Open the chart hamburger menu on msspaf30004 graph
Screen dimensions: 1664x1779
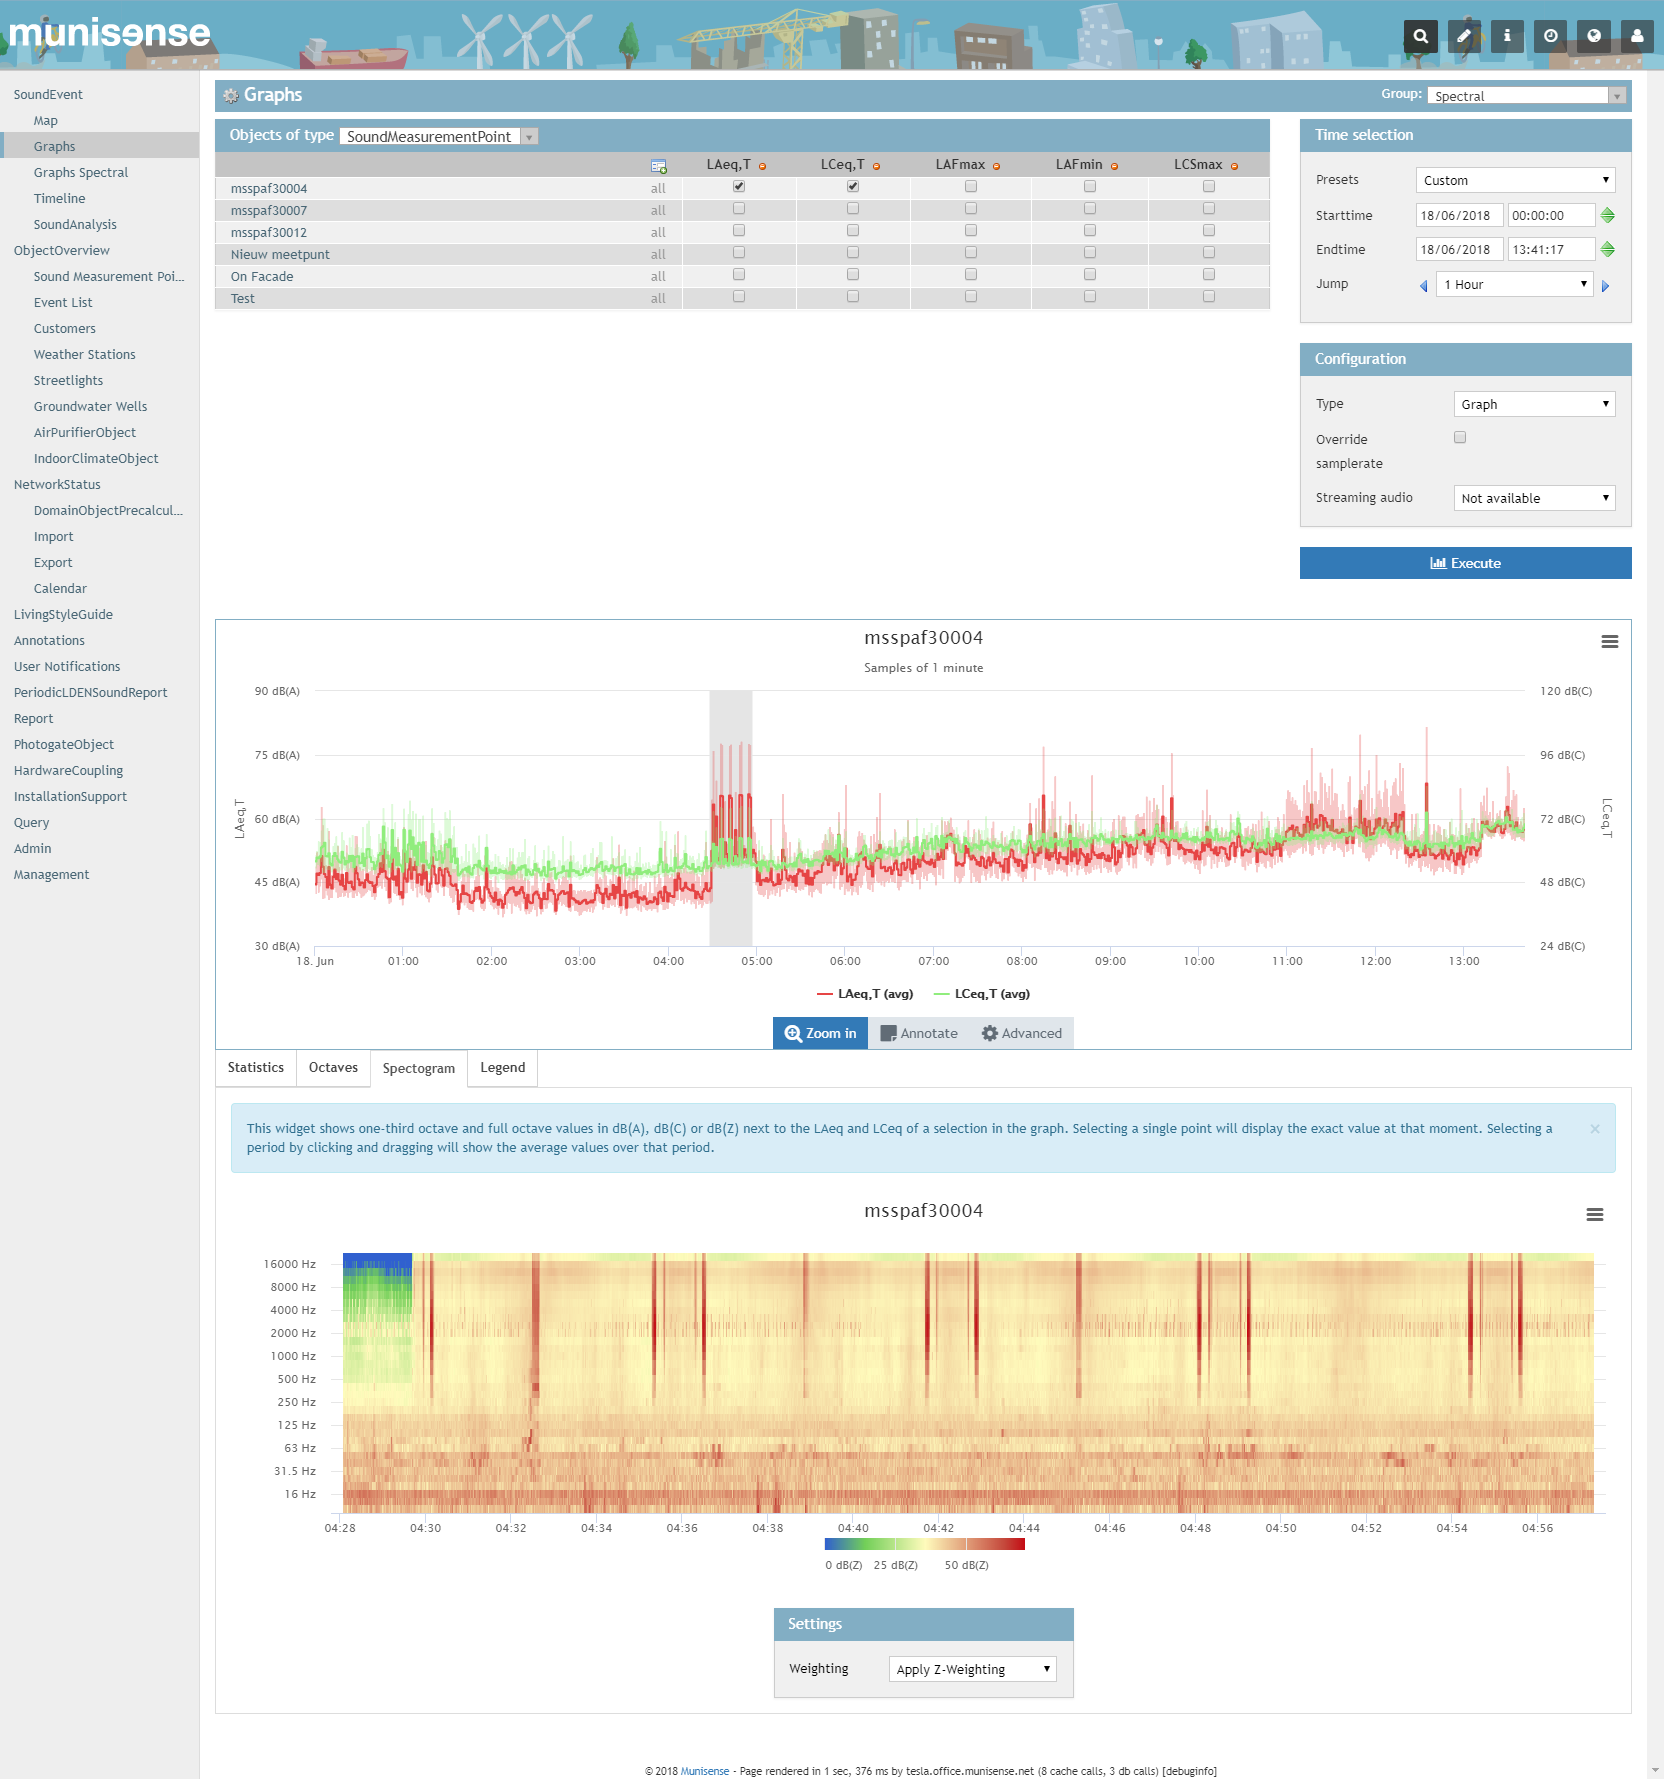point(1609,643)
